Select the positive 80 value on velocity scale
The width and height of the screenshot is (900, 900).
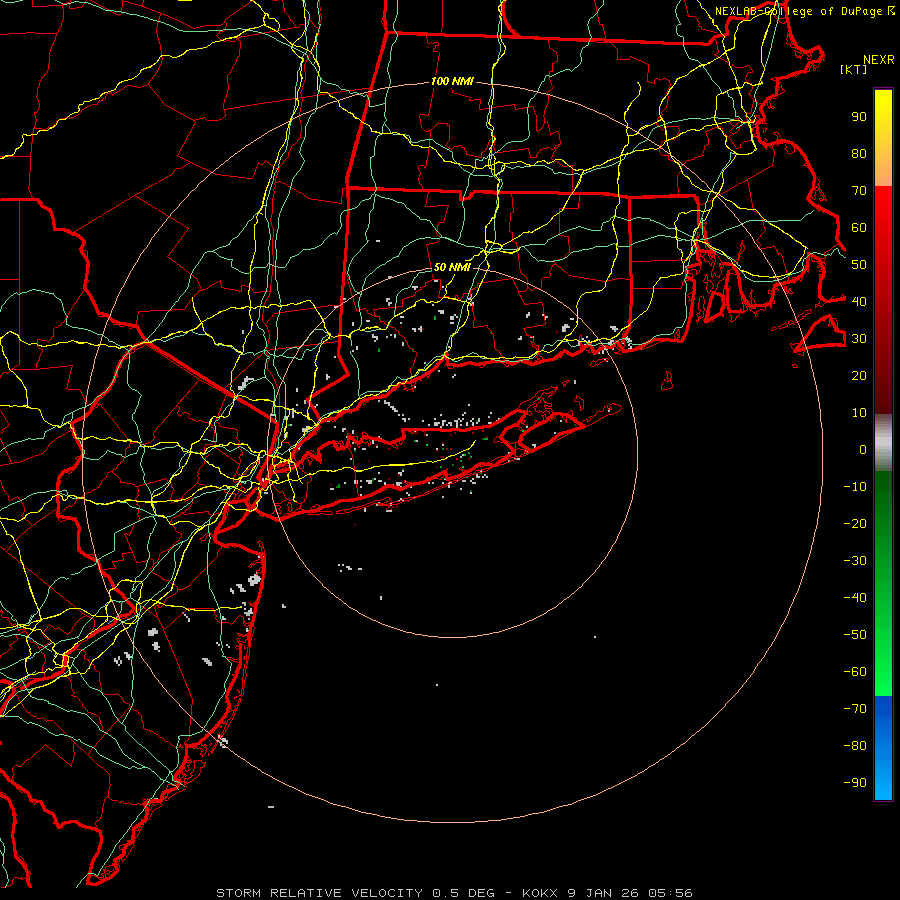tap(859, 154)
